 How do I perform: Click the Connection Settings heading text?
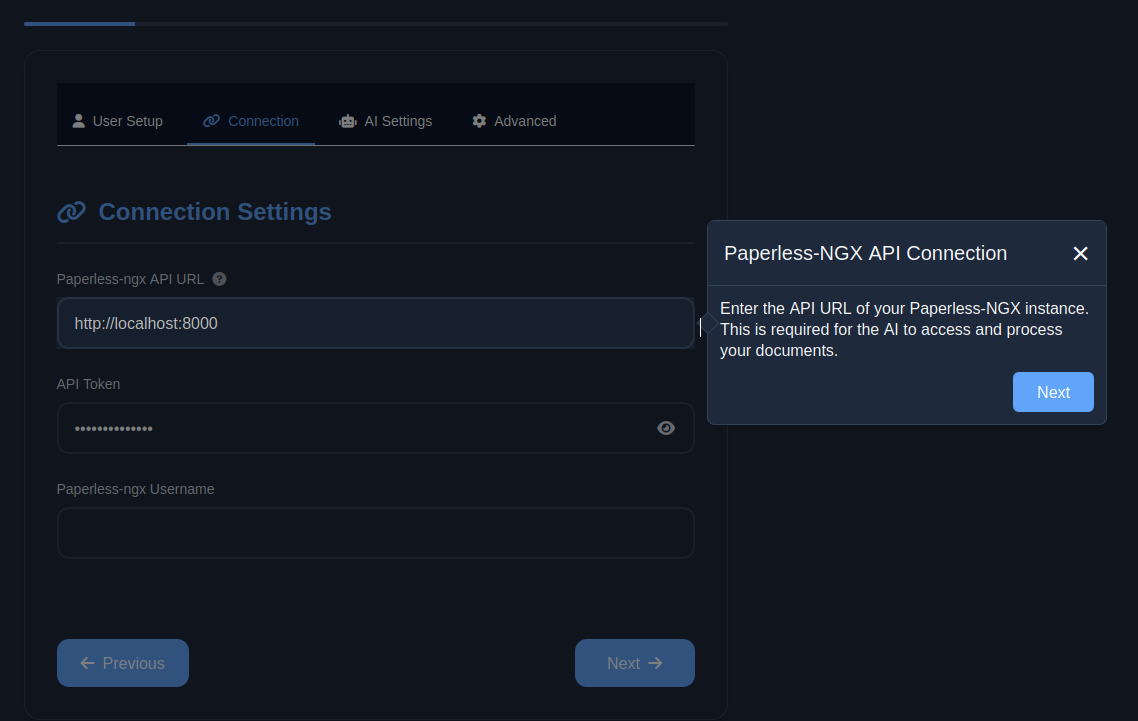(215, 212)
